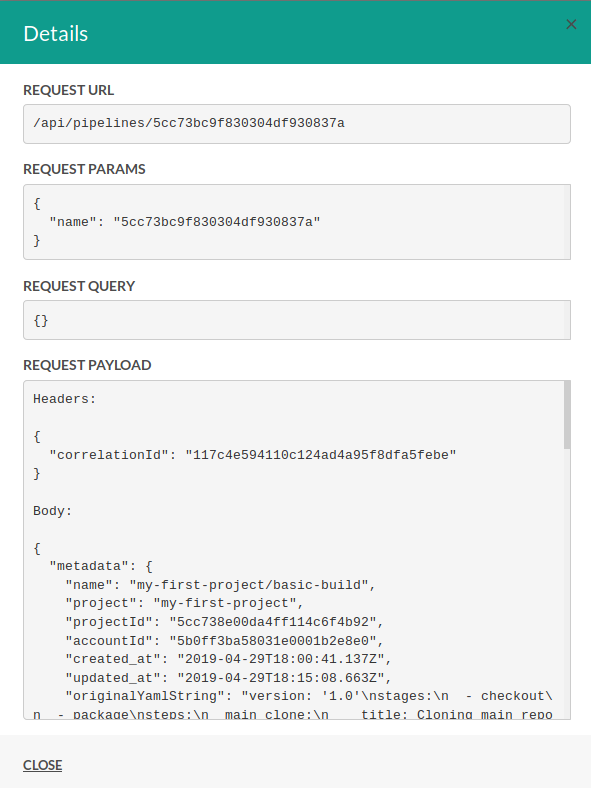Close the Details dialog with X icon
591x788 pixels.
tap(571, 24)
